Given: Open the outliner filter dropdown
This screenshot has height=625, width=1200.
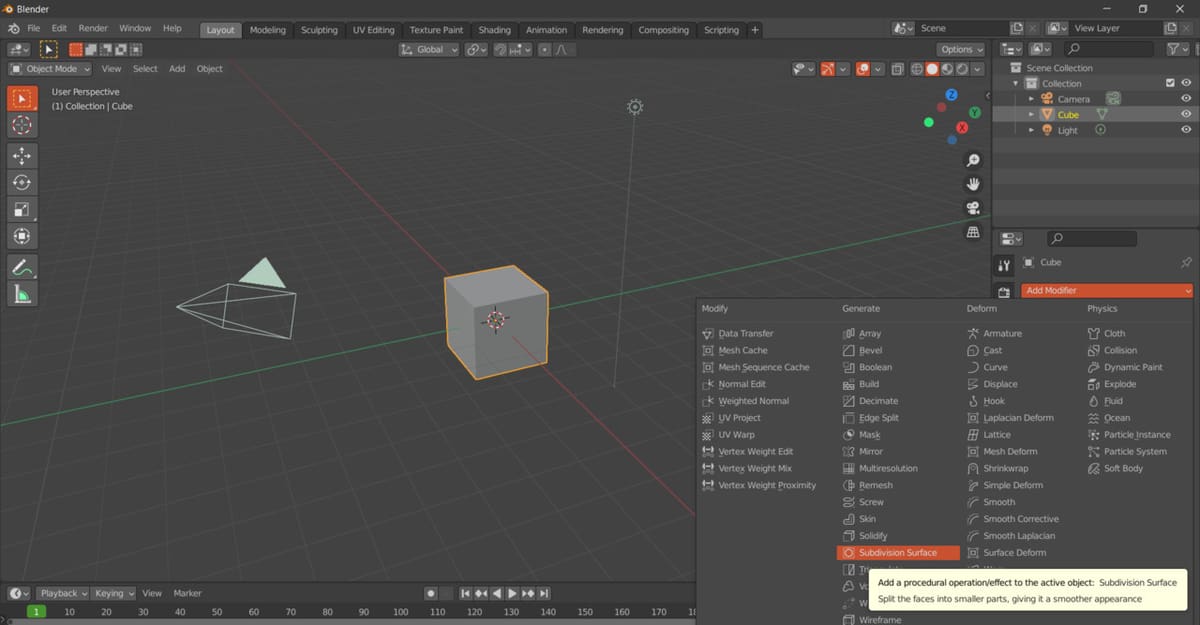Looking at the screenshot, I should tap(1179, 49).
